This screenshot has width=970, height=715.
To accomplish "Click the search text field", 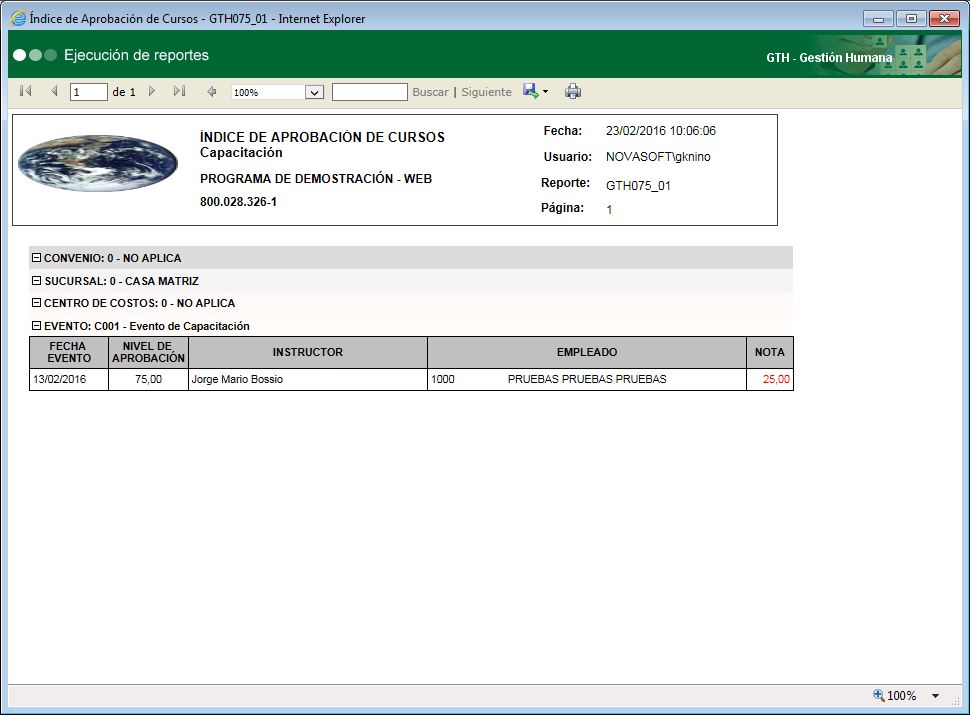I will (x=369, y=92).
